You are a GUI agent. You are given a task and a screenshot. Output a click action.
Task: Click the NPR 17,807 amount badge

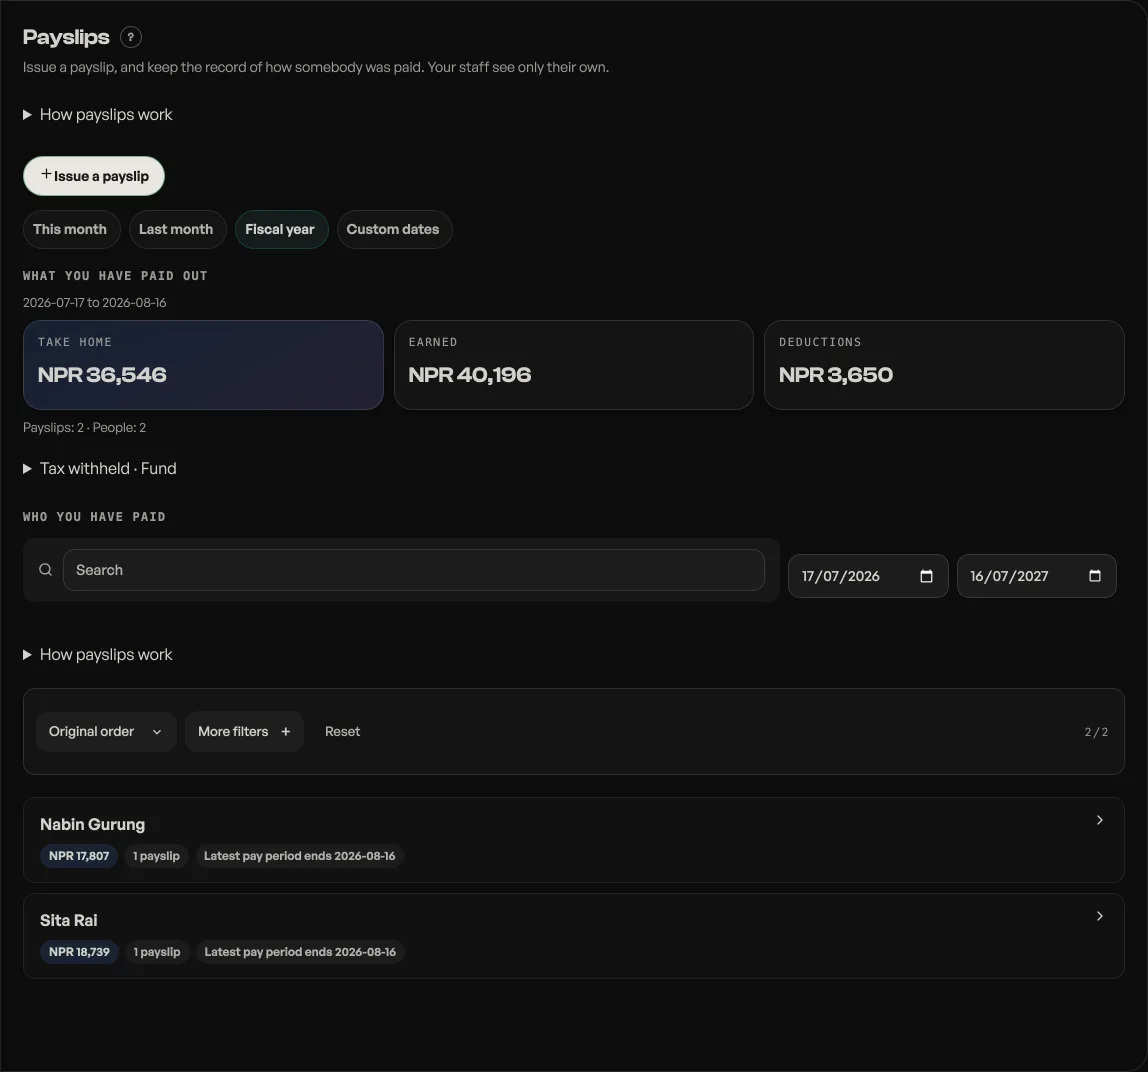[x=79, y=856]
